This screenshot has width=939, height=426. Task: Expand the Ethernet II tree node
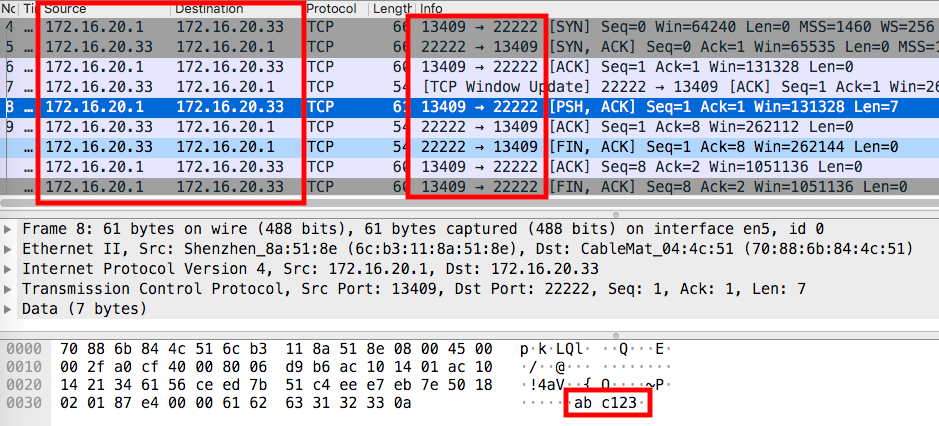[7, 249]
